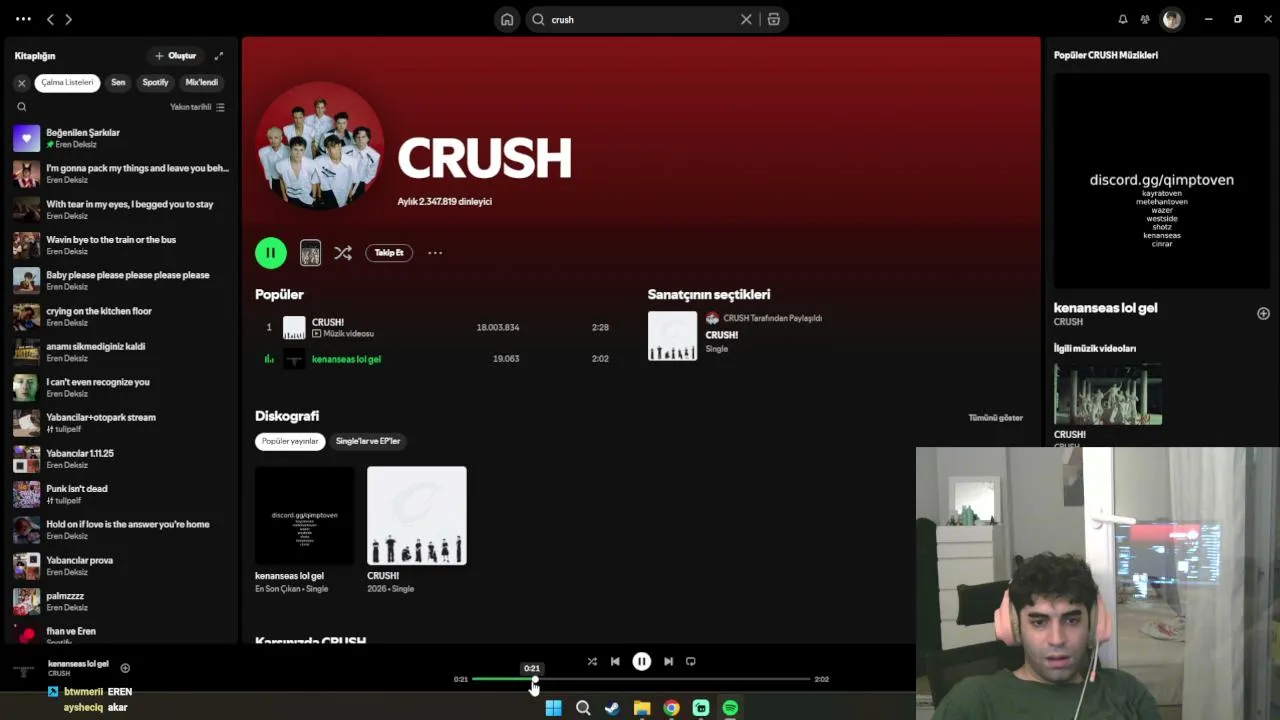Open the "crying on the kitchen floor" playlist
Screen dimensions: 1280x720
coord(121,316)
